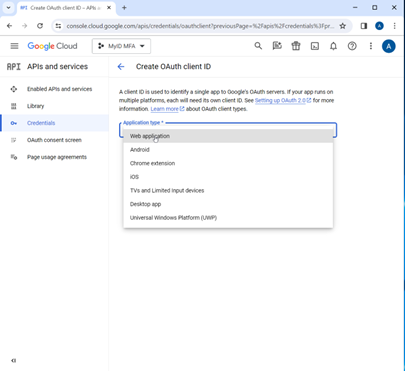405x371 pixels.
Task: Click the OAuth consent screen icon
Action: (x=14, y=140)
